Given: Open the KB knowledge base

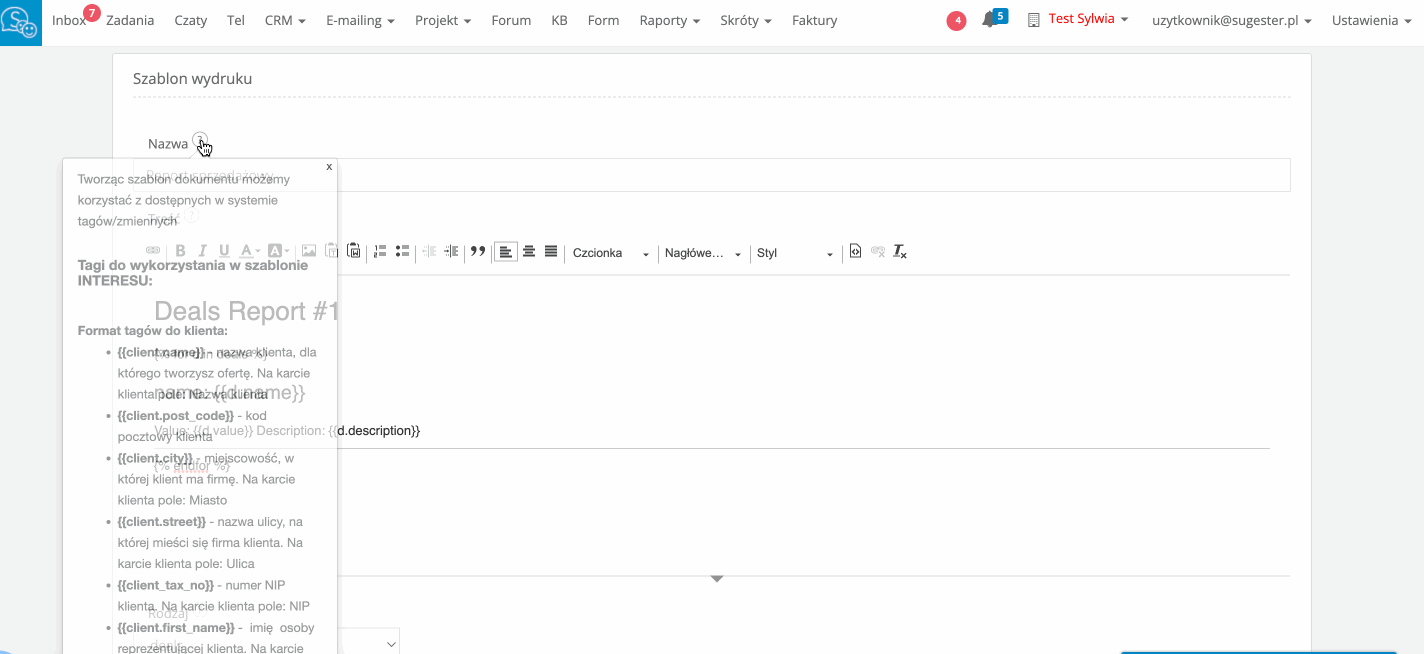Looking at the screenshot, I should pyautogui.click(x=559, y=20).
